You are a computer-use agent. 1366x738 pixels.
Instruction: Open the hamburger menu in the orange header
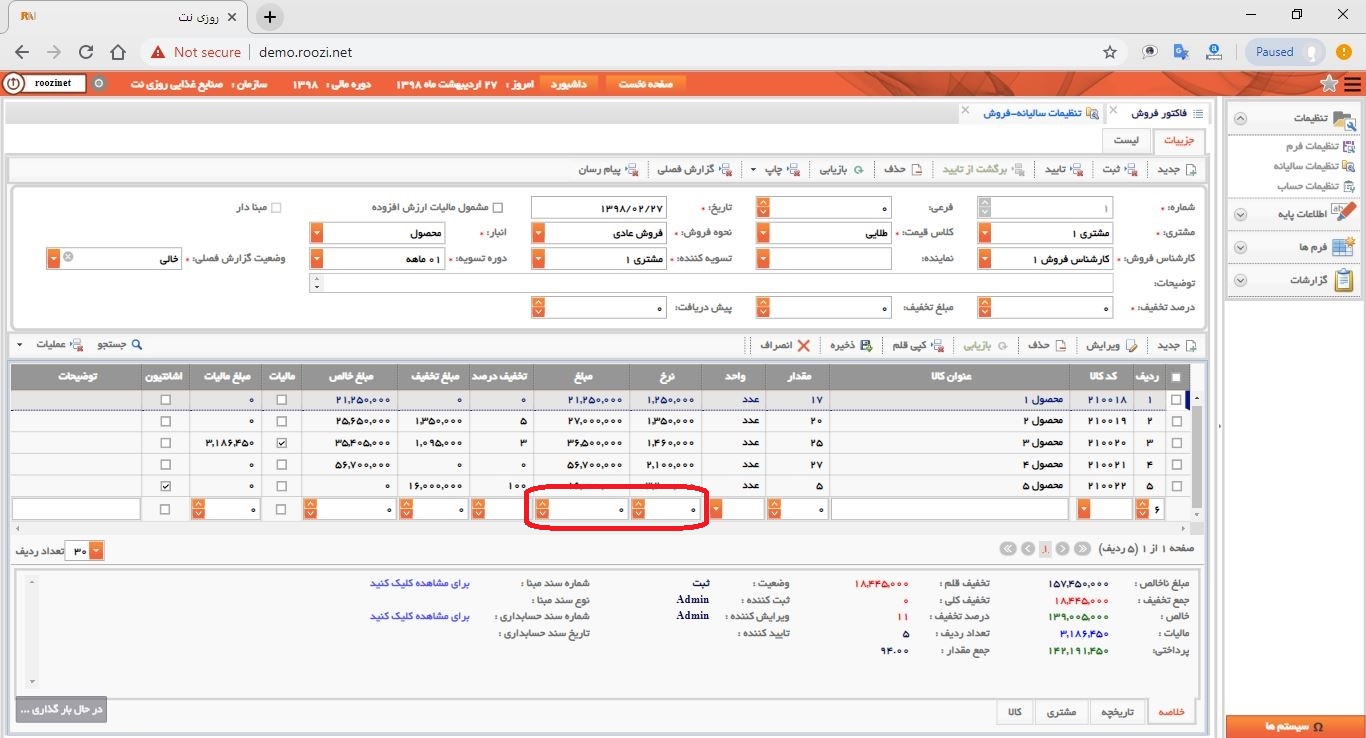[1353, 84]
